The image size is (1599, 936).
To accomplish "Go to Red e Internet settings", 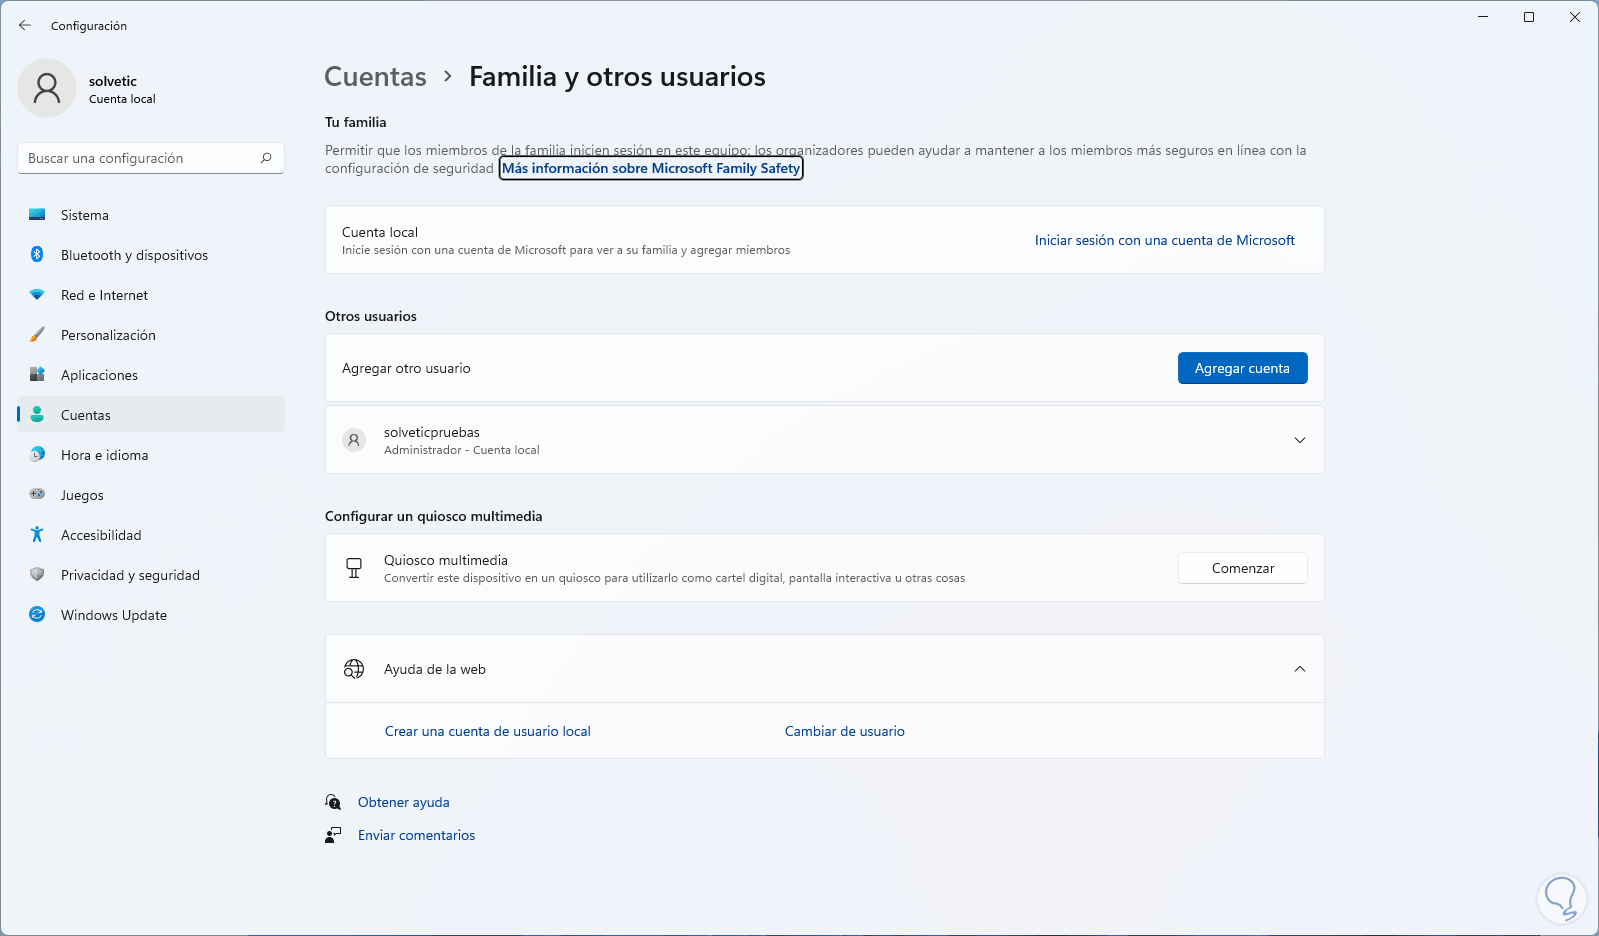I will click(104, 295).
